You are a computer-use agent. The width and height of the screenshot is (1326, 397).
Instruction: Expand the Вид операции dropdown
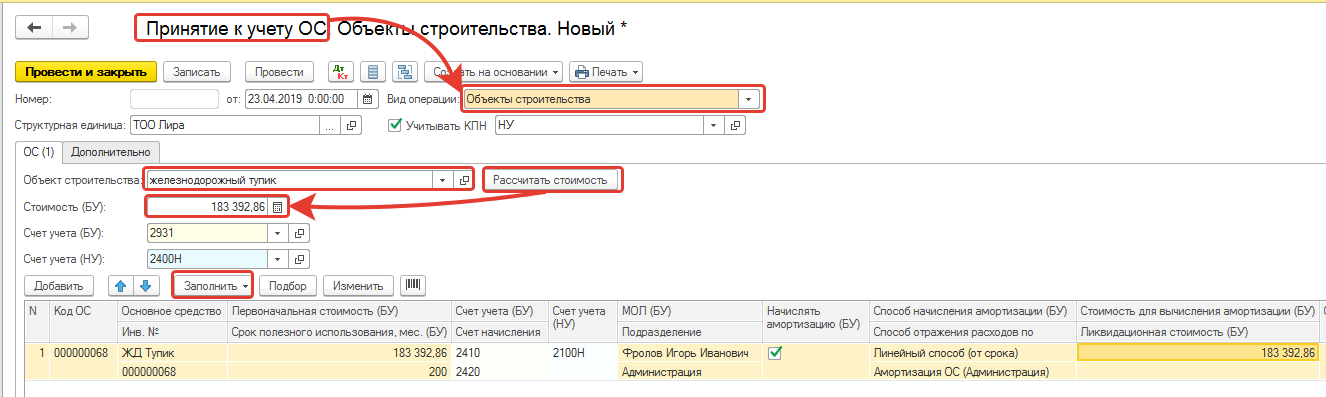tap(748, 99)
